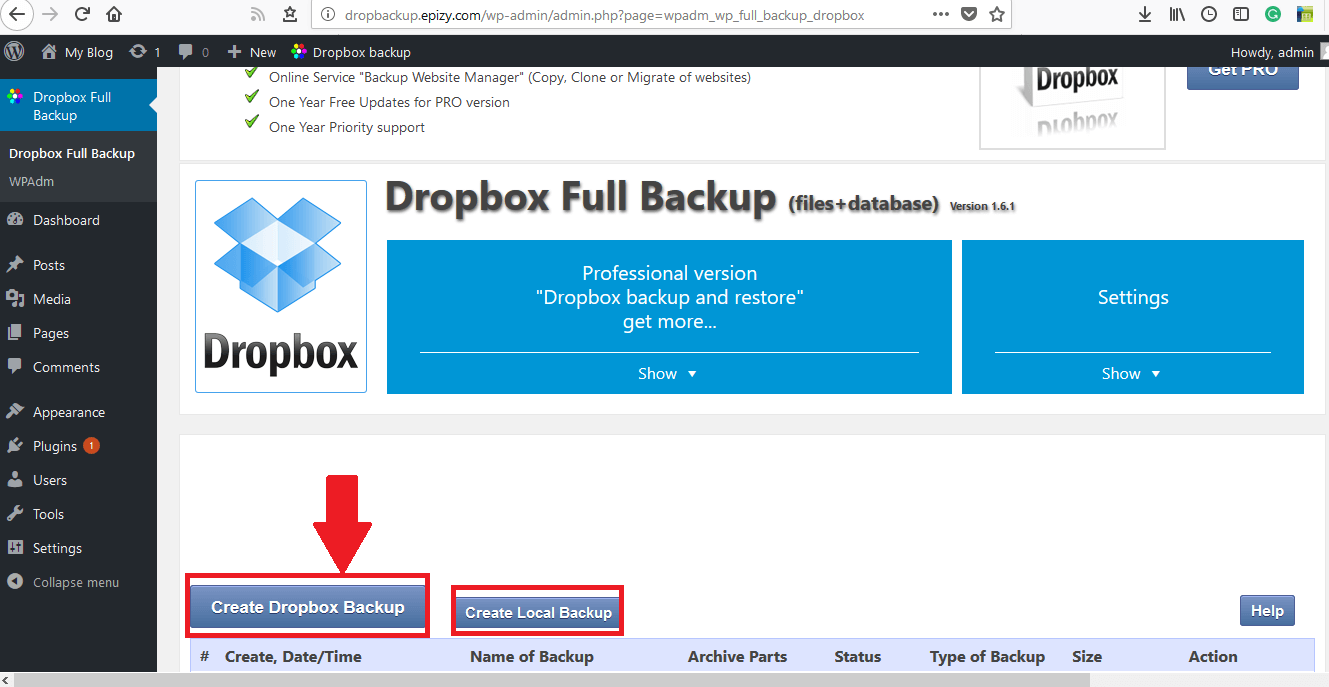Expand the Settings Show panel

coord(1132,373)
